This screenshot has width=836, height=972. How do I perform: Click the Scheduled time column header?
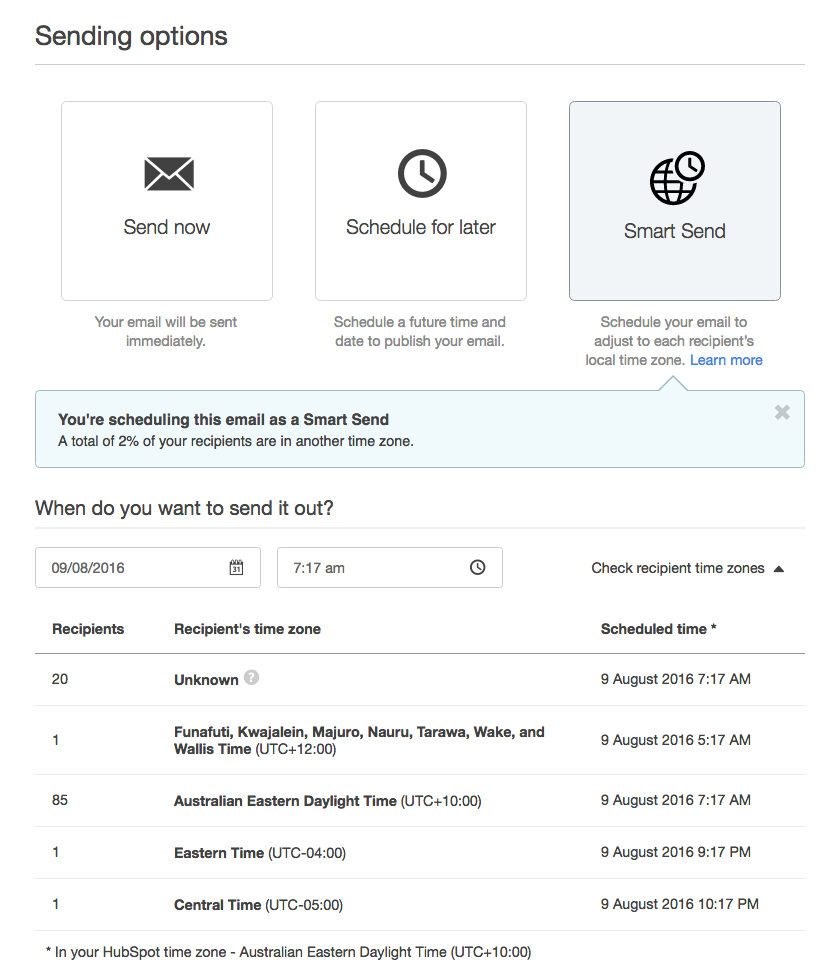pyautogui.click(x=658, y=629)
